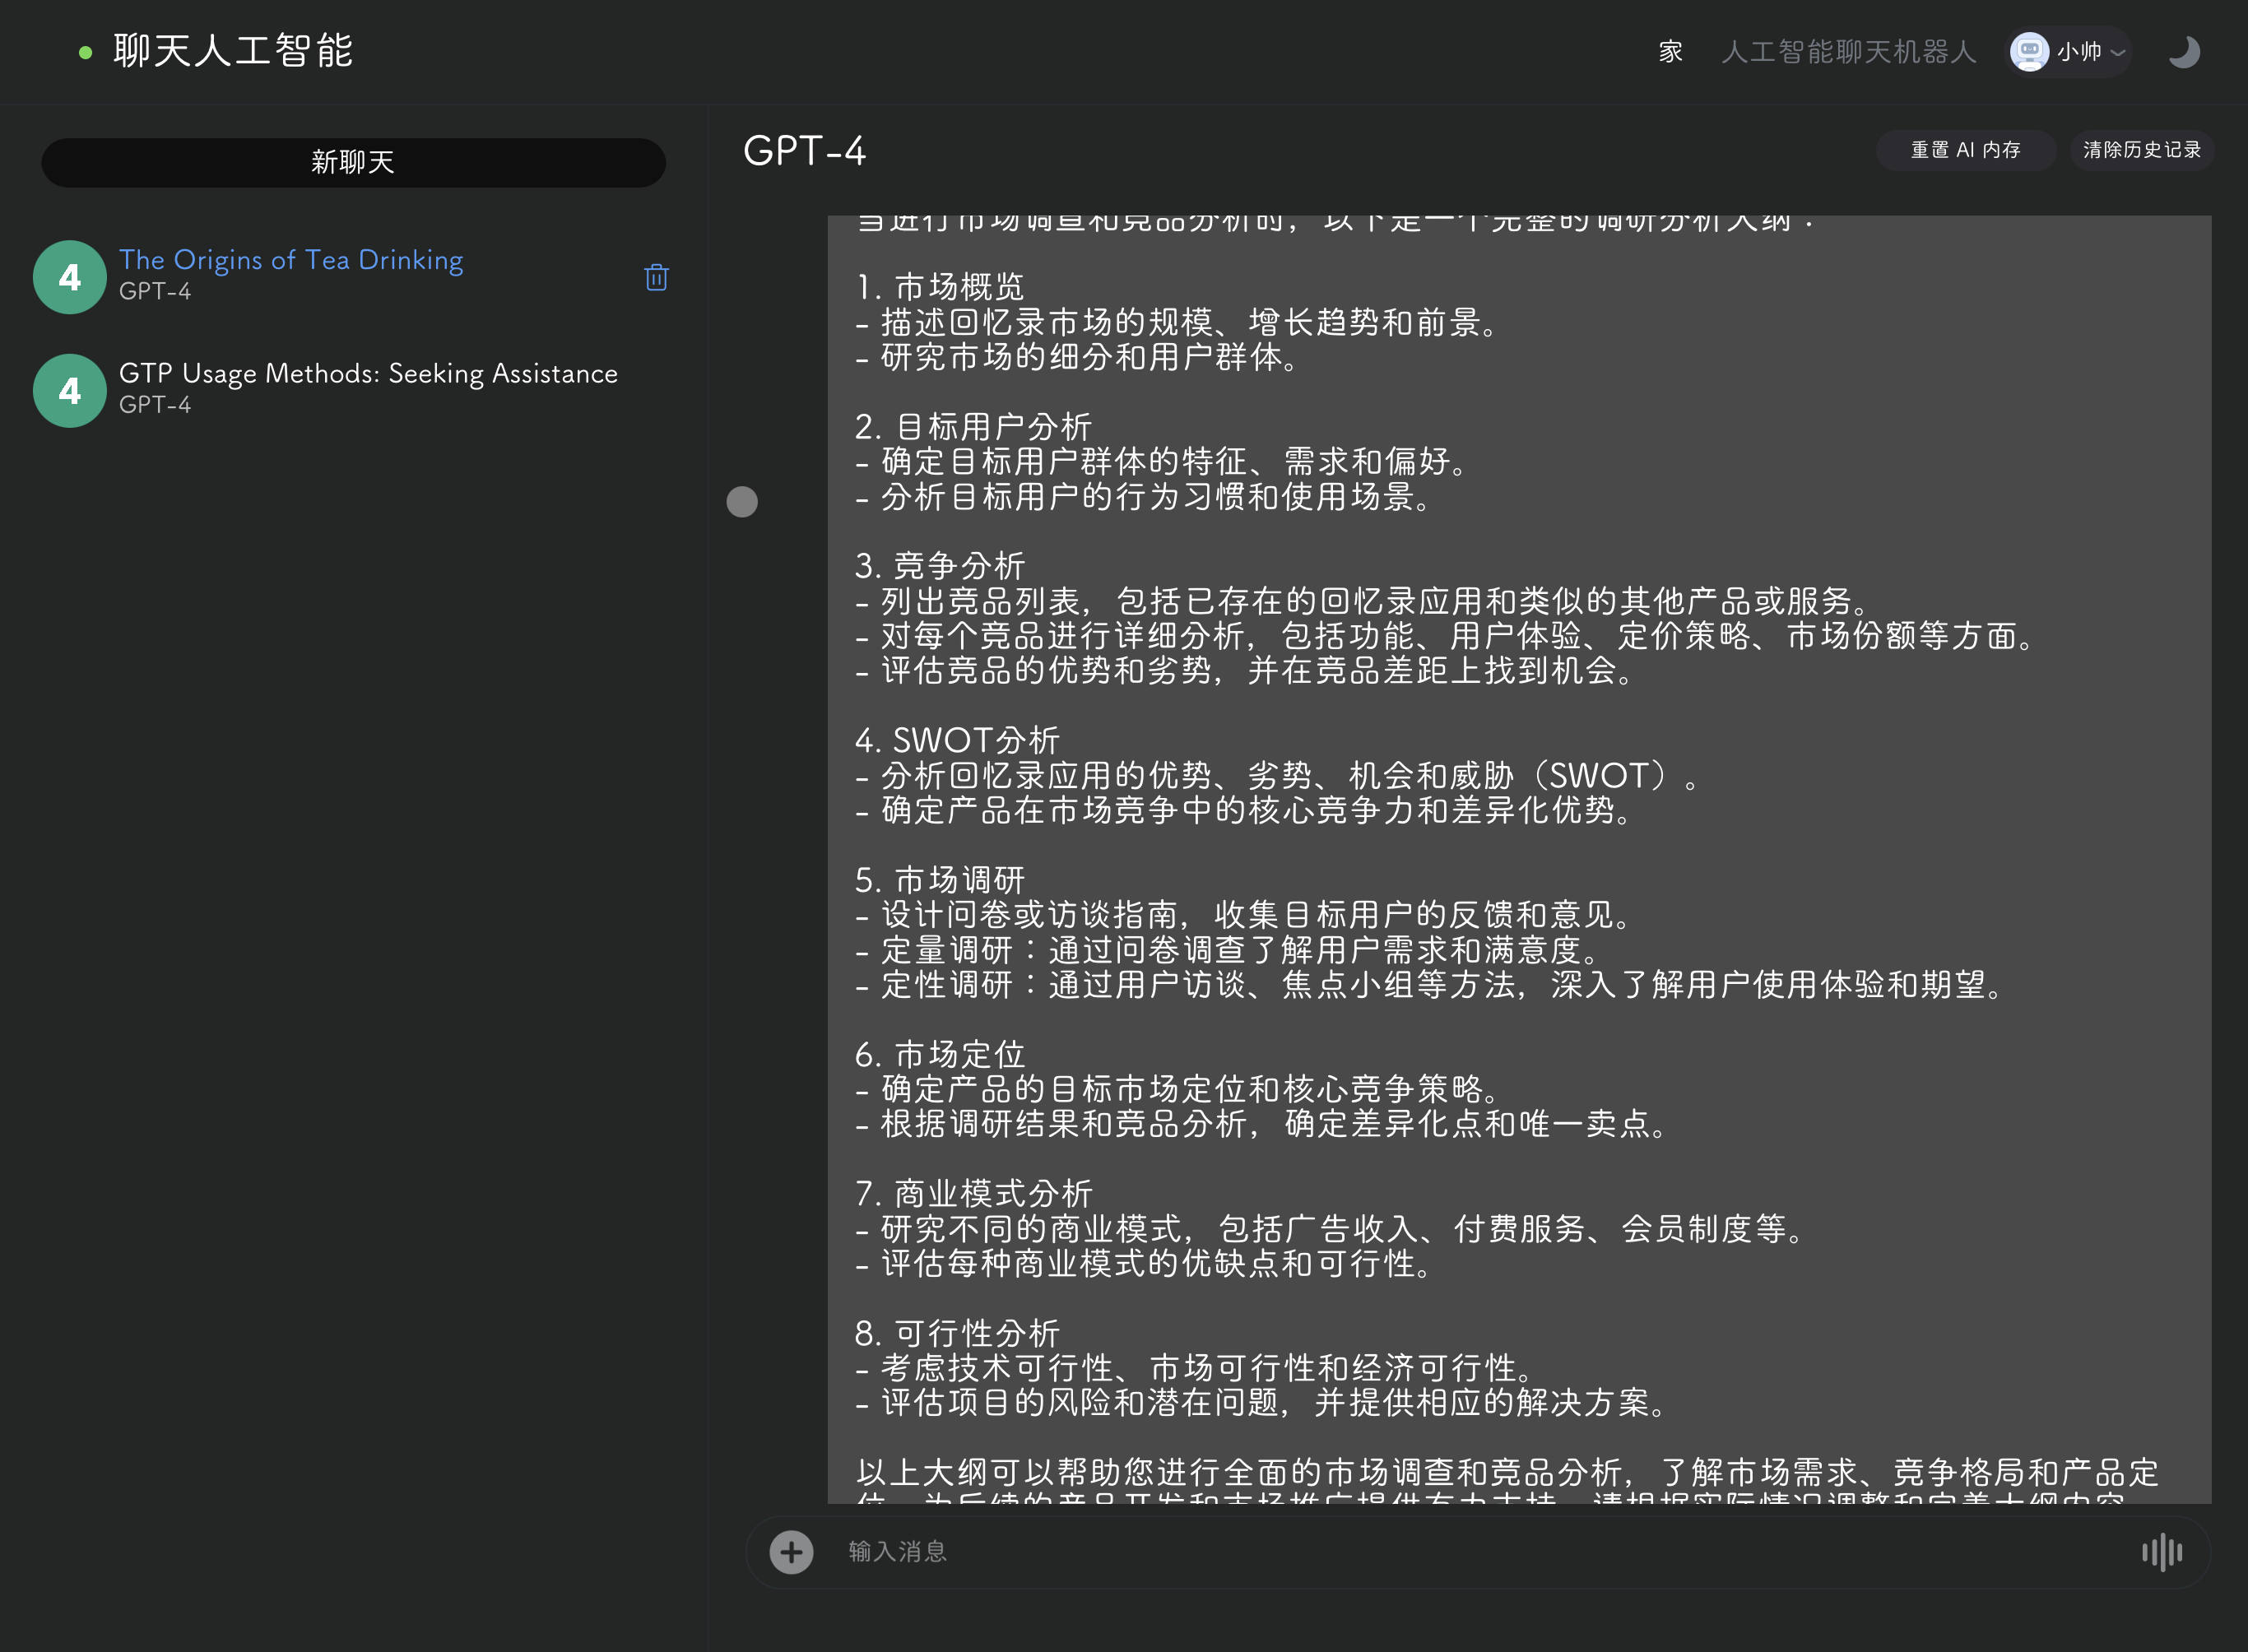
Task: Click the robot avatar next to 小帅
Action: click(2029, 52)
